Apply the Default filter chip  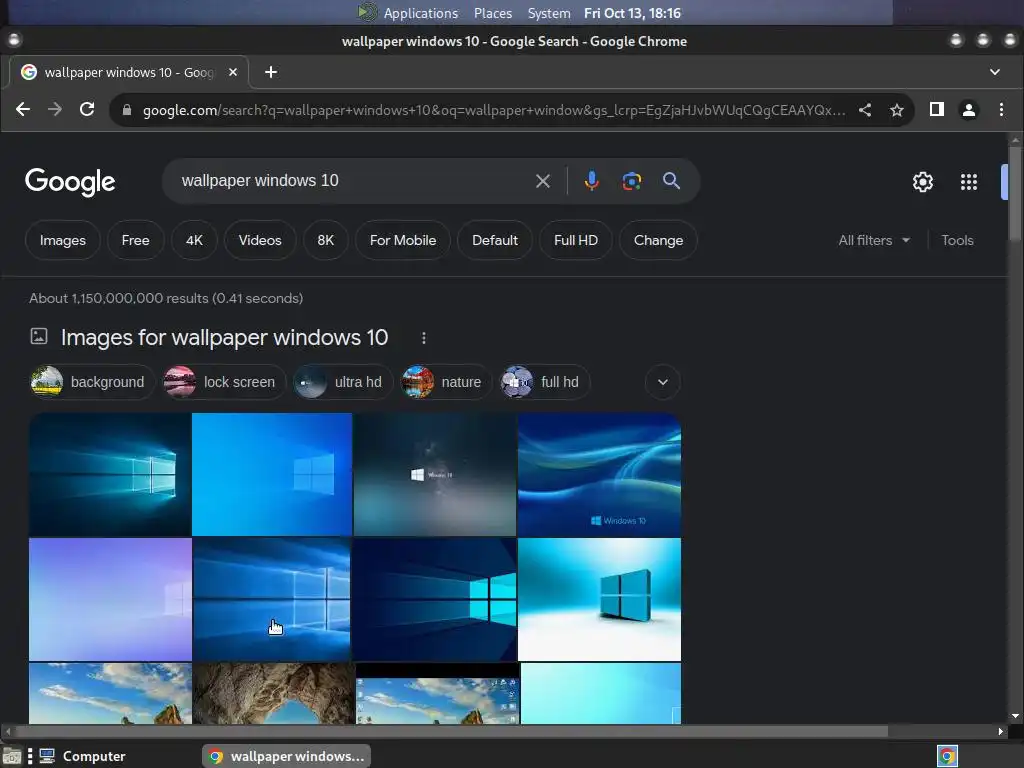point(495,240)
